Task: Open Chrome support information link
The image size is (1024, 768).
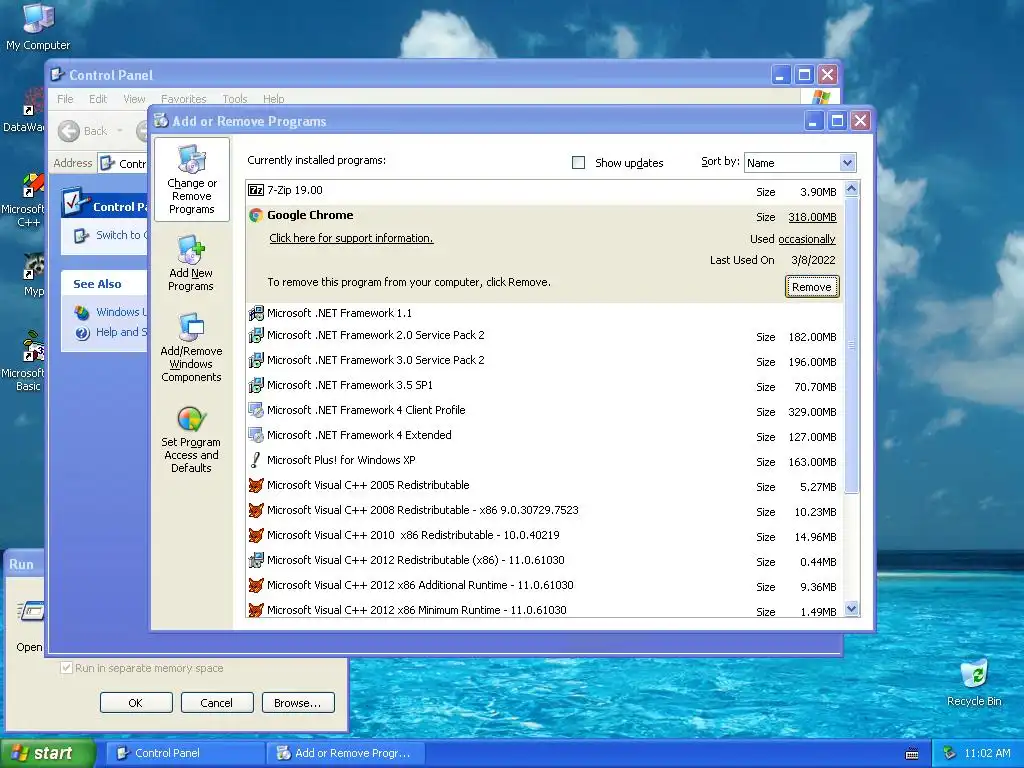Action: 351,238
